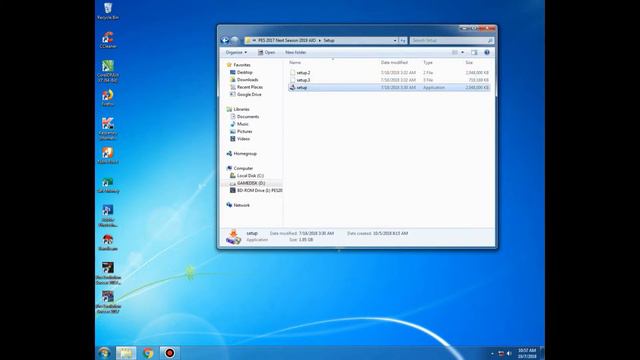
Task: Click PES 2017 Next Season breadcrumb
Action: pos(287,40)
